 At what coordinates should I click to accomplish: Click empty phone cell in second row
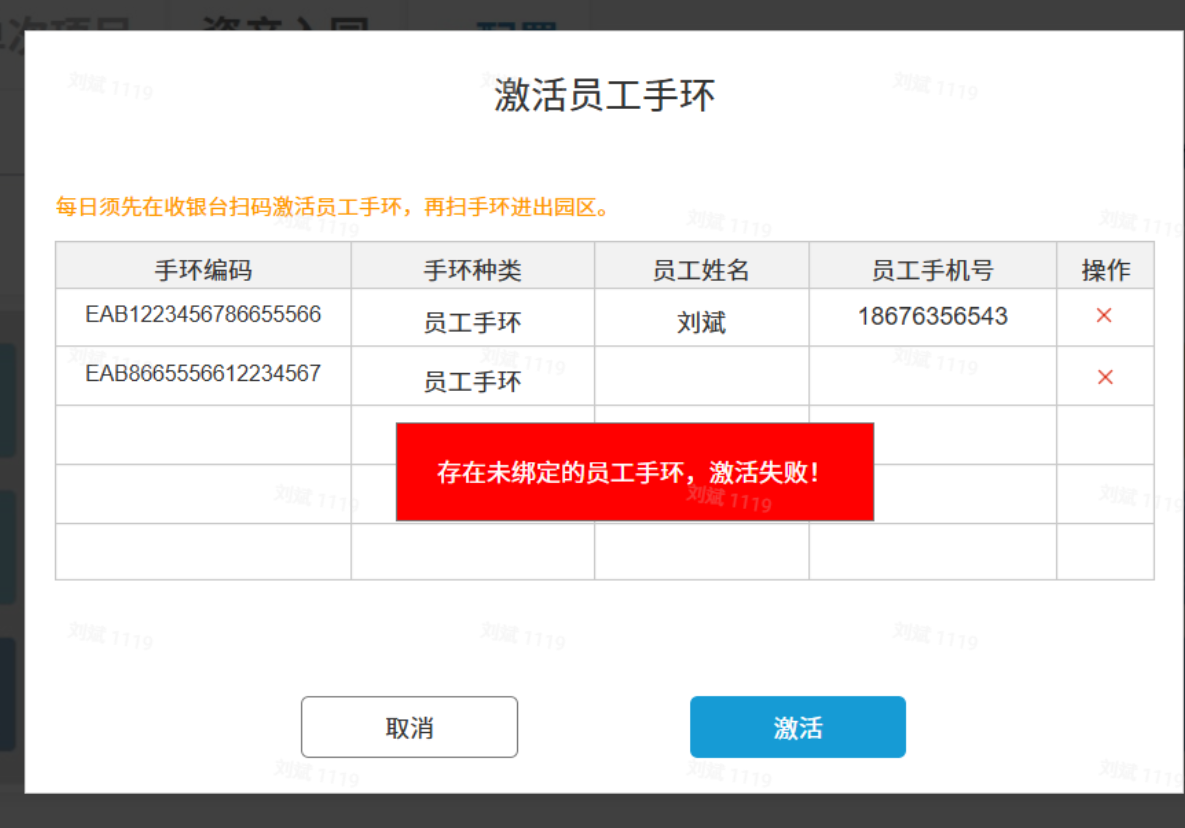point(932,376)
